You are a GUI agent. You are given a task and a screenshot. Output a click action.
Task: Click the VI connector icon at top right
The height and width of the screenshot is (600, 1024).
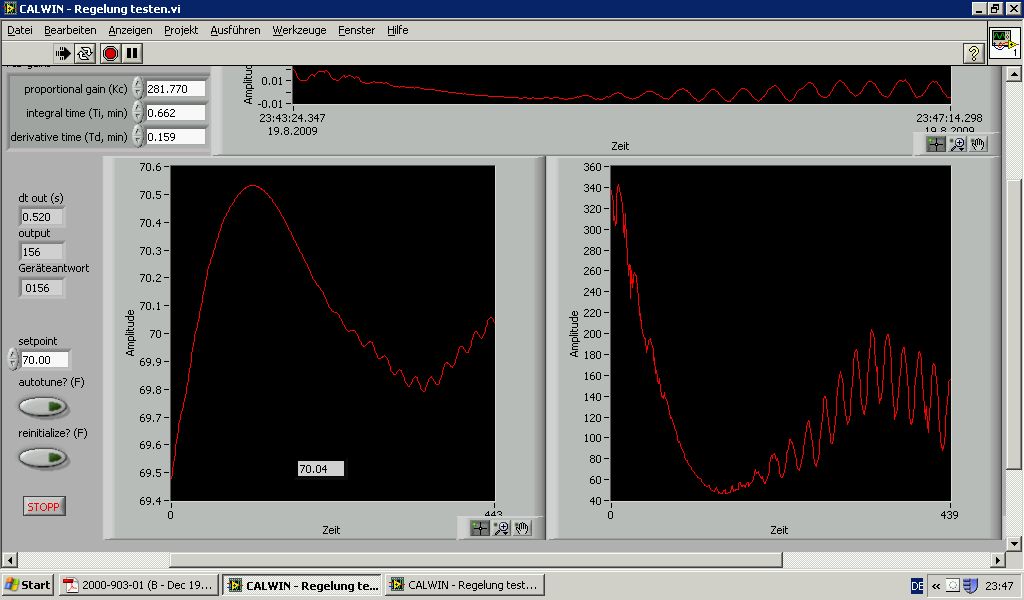click(x=1004, y=45)
